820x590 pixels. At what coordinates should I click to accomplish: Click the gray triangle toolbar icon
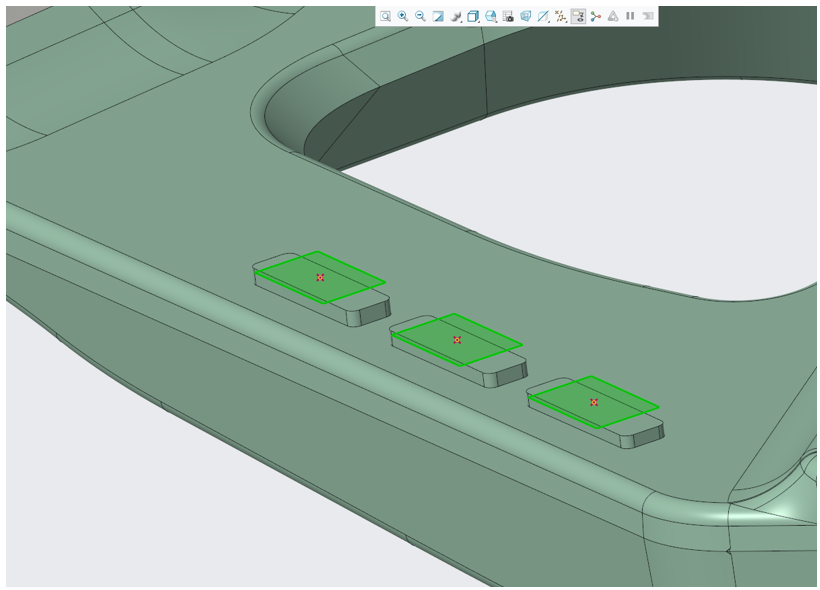[612, 16]
